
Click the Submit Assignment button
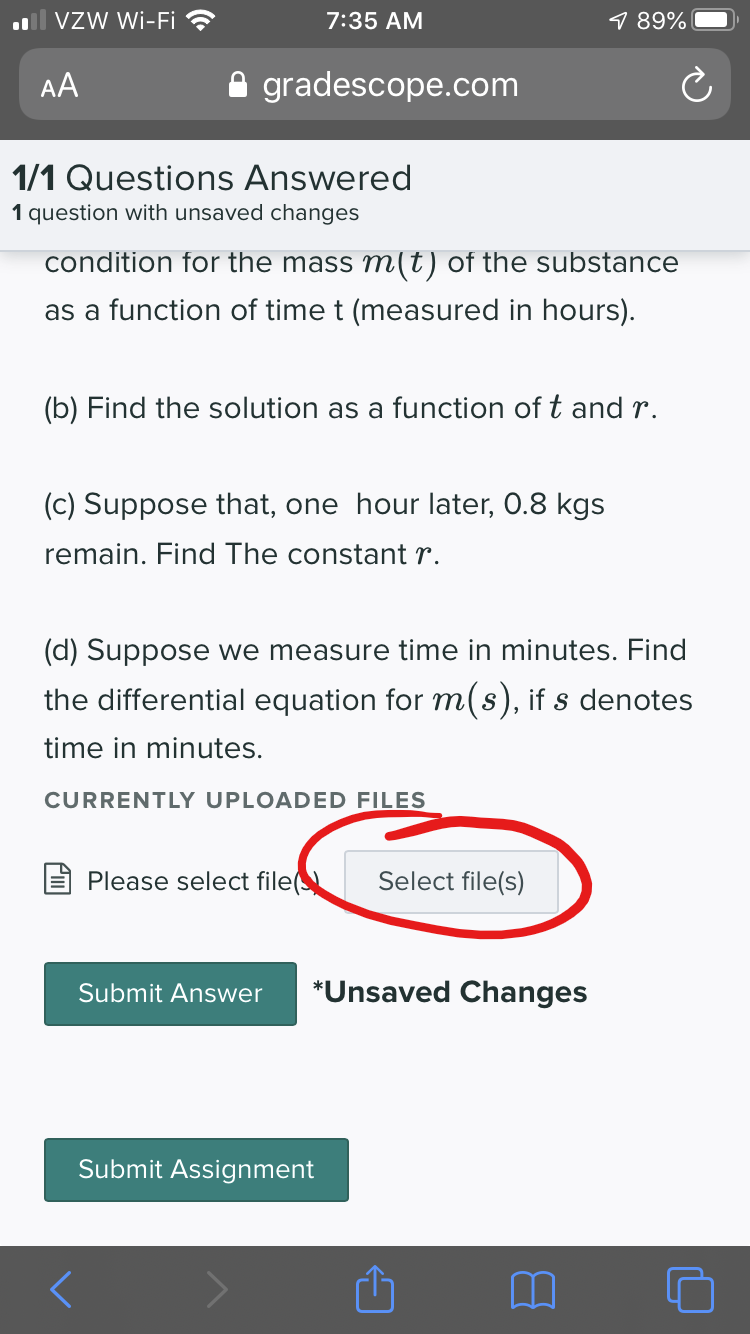point(196,1169)
